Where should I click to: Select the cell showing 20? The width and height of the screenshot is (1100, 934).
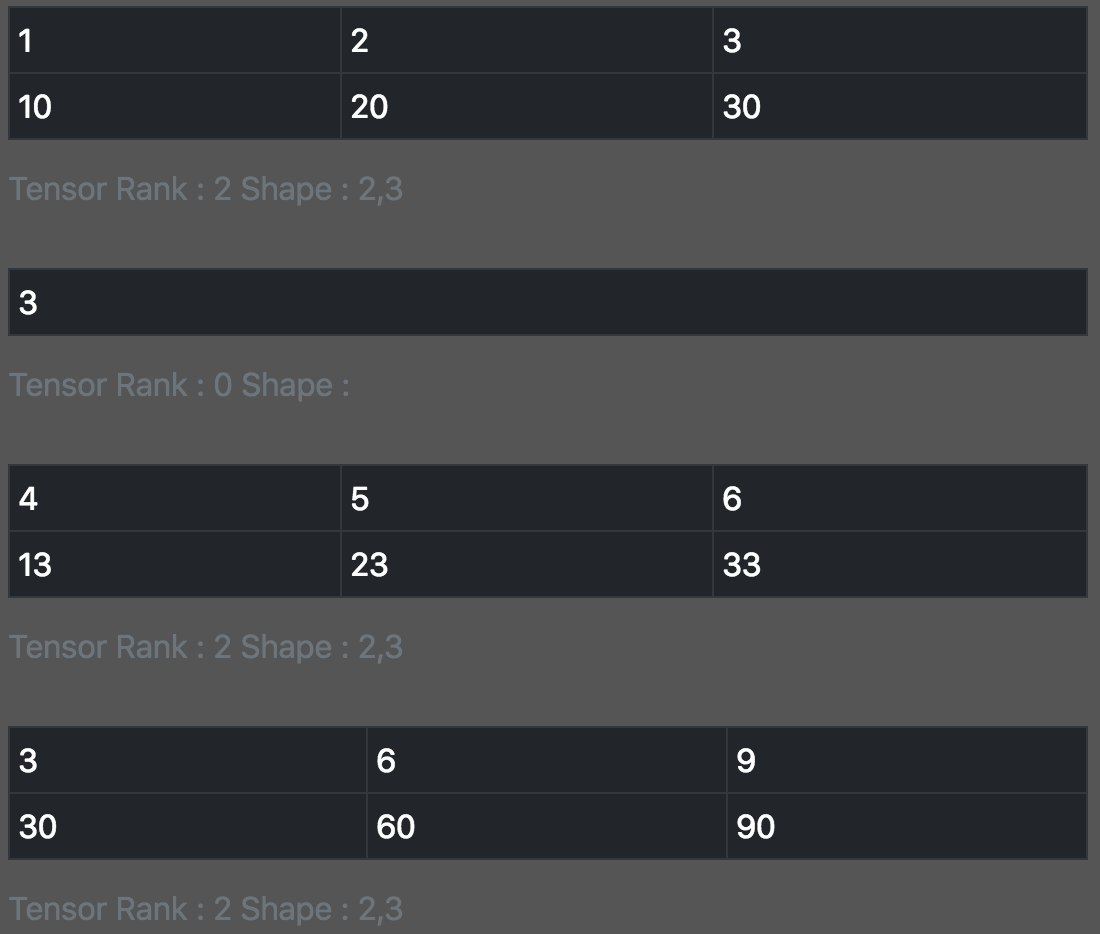pyautogui.click(x=527, y=107)
